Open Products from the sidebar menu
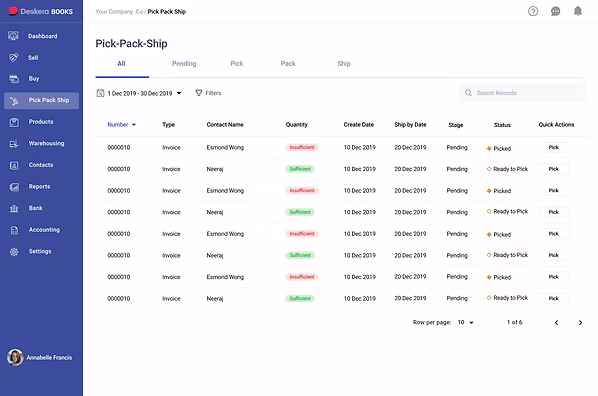 pyautogui.click(x=41, y=122)
